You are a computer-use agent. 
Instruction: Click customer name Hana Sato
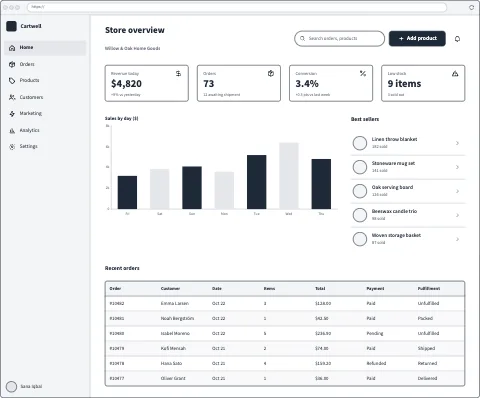coord(171,364)
